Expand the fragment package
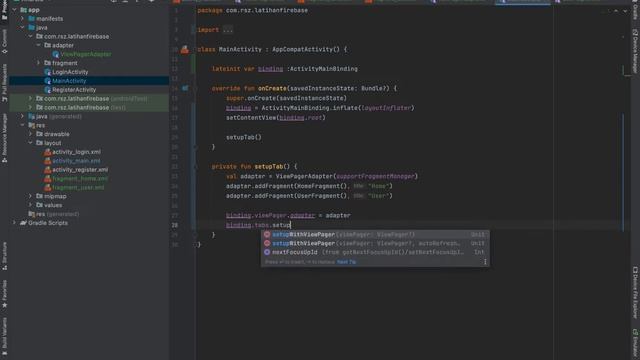Screen dimensions: 640x360 pos(39,63)
